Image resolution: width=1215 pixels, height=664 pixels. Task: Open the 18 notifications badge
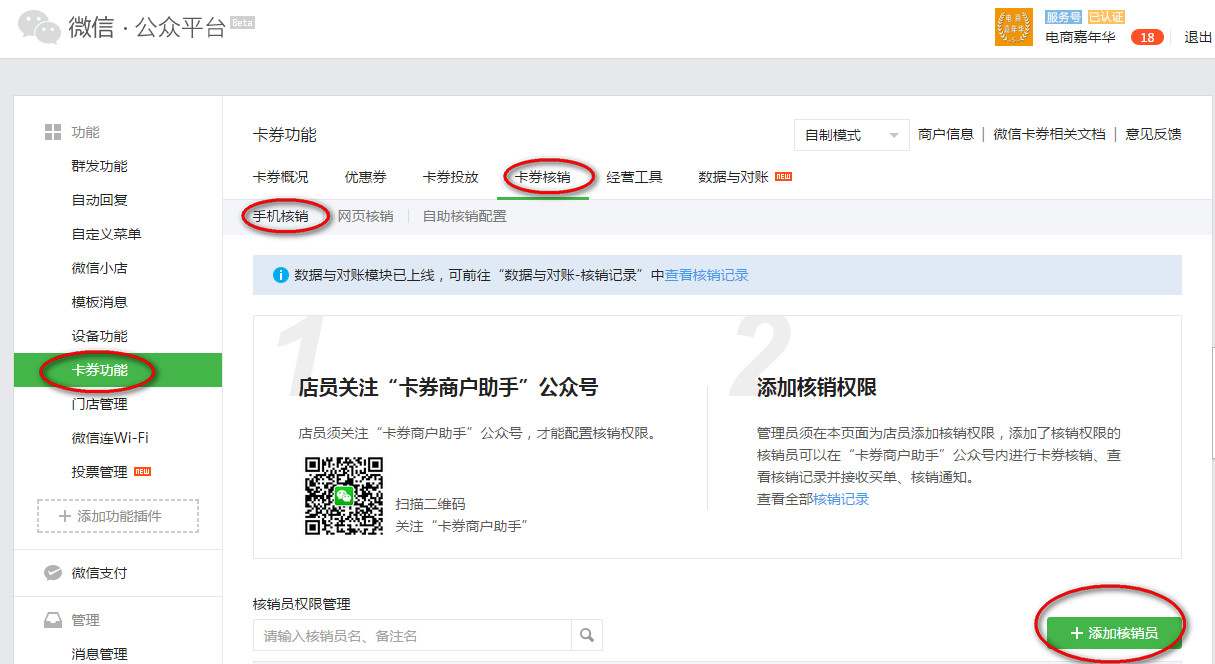[1147, 37]
